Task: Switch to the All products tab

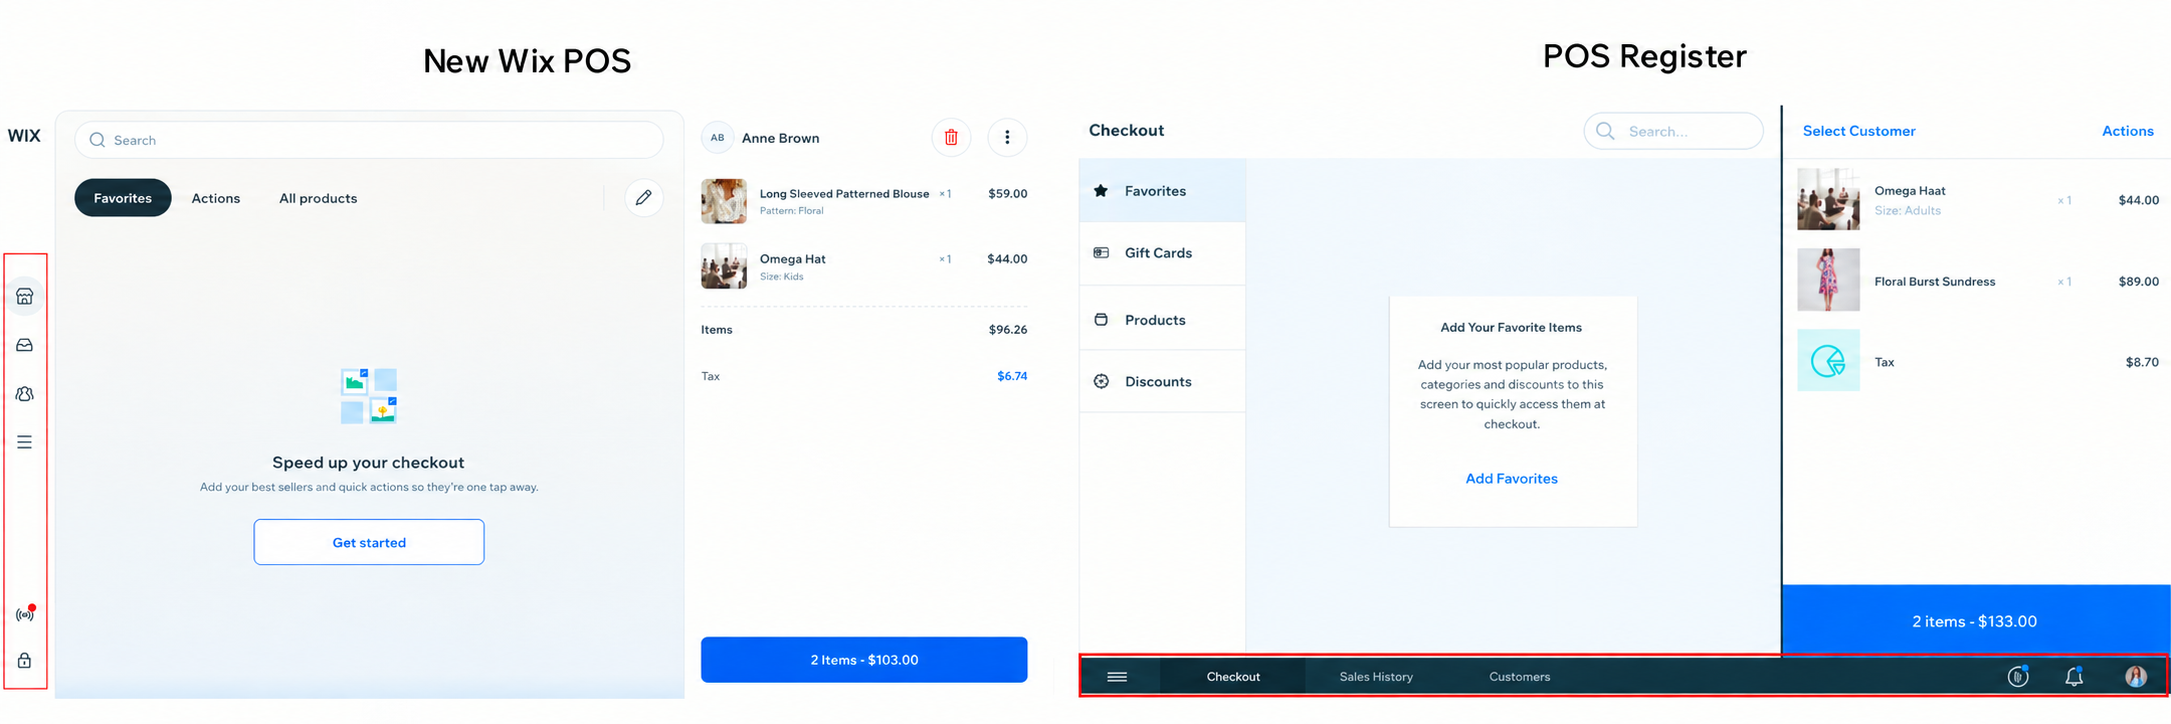Action: pos(318,198)
